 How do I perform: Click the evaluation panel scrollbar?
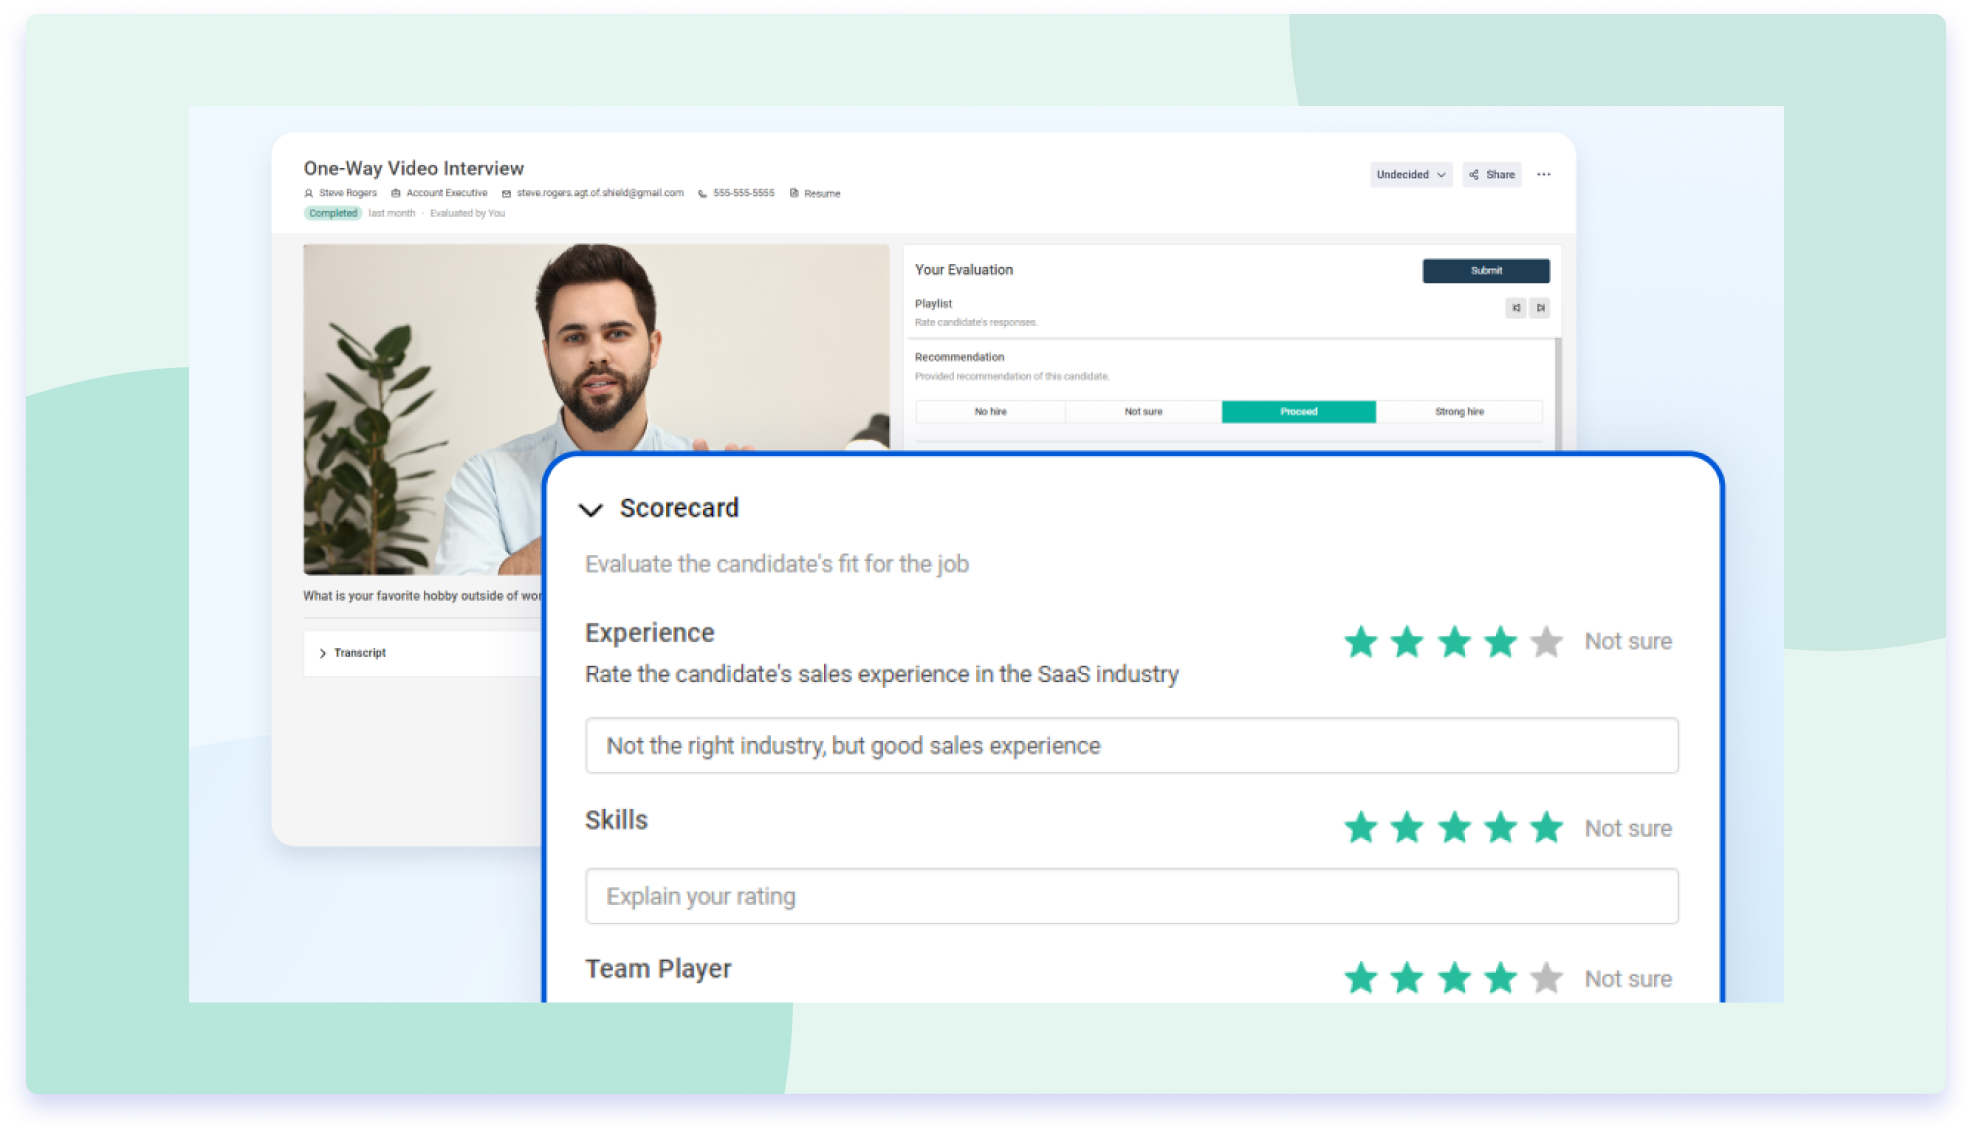point(1557,392)
